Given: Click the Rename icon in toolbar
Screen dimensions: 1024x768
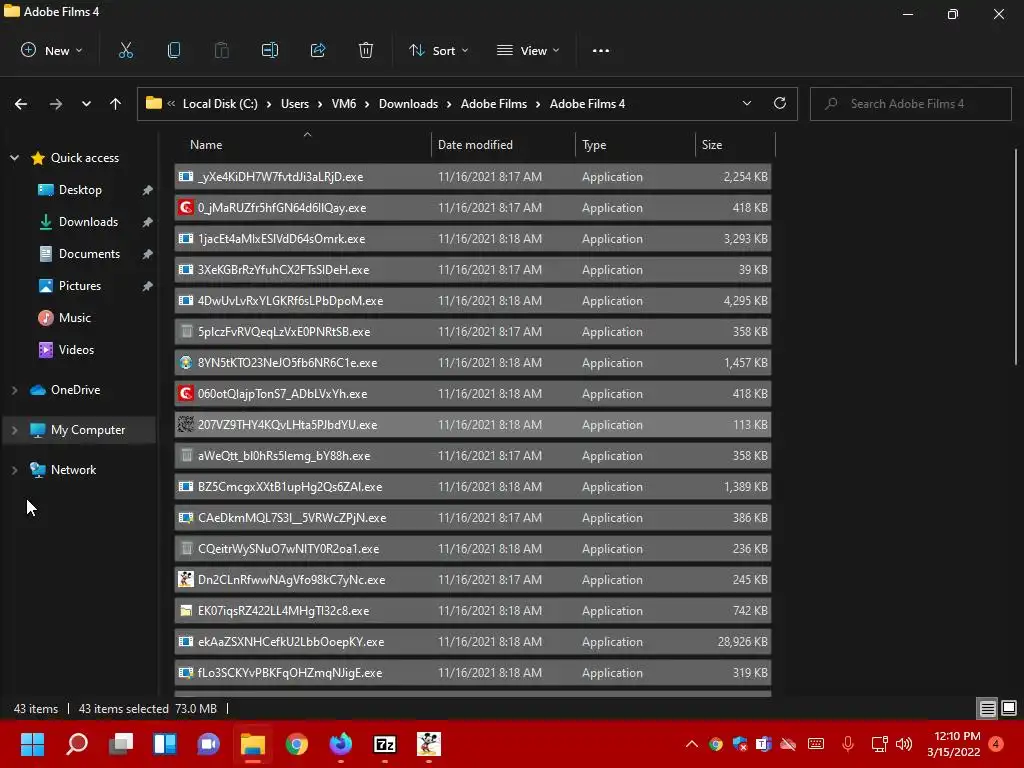Looking at the screenshot, I should tap(270, 50).
